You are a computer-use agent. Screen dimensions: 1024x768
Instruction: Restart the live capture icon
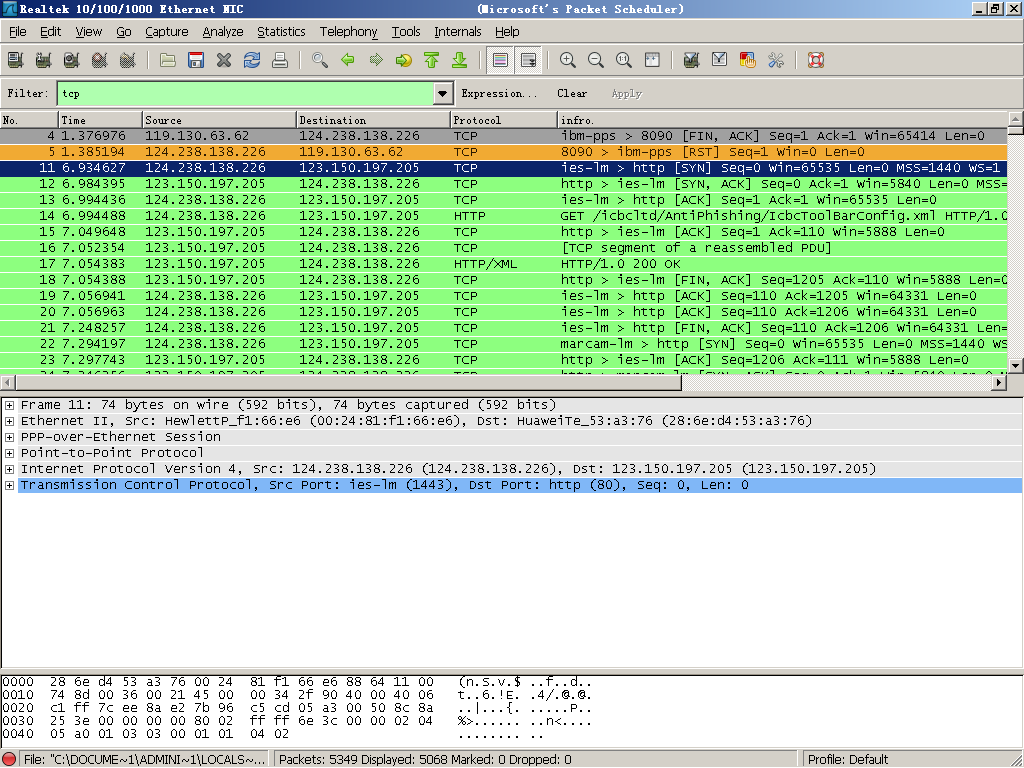[x=127, y=61]
